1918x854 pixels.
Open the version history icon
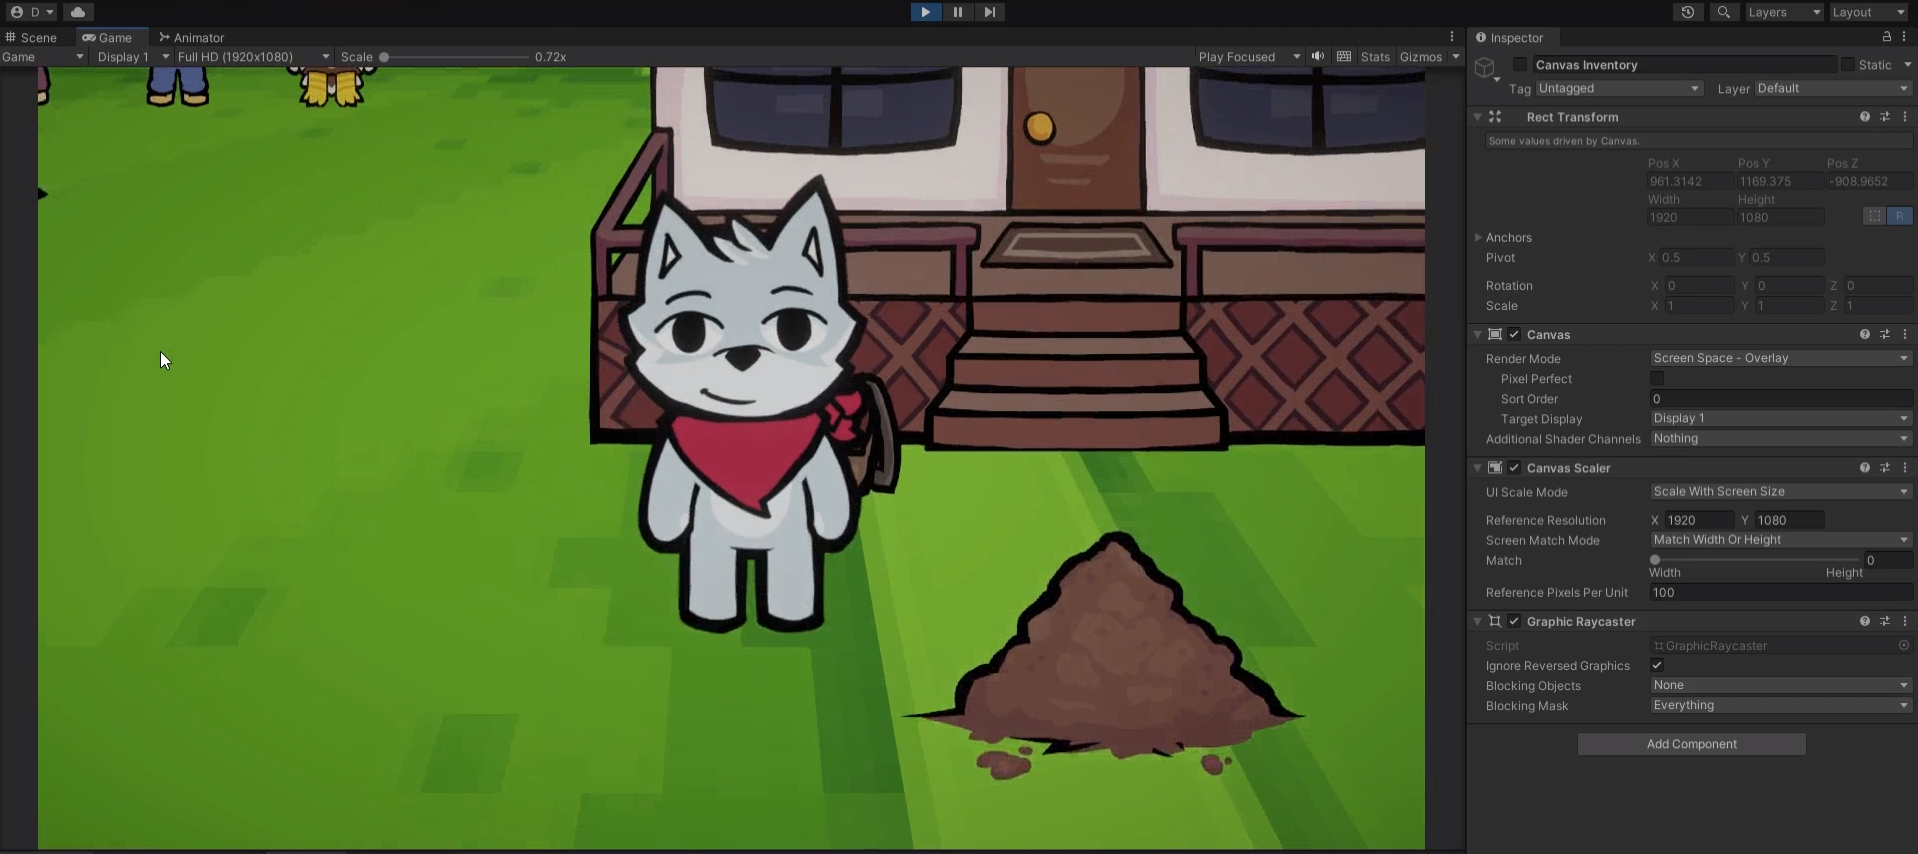point(1687,12)
